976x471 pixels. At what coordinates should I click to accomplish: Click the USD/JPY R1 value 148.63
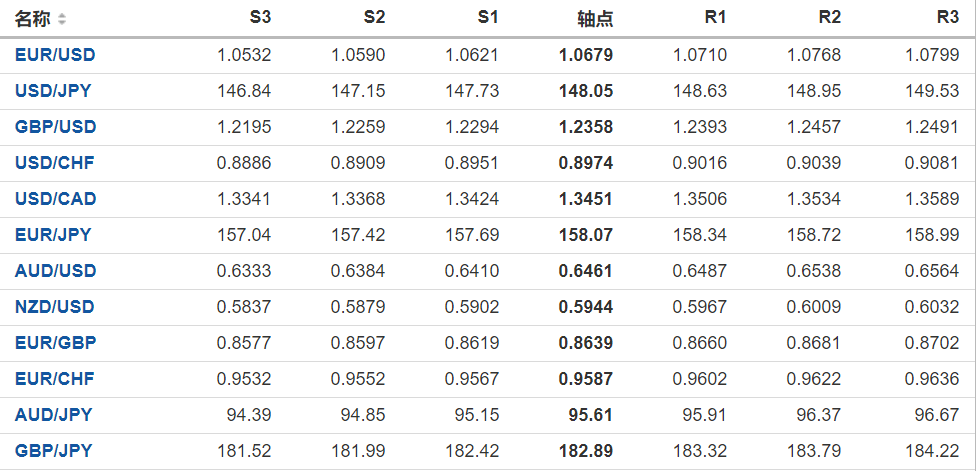[x=702, y=91]
